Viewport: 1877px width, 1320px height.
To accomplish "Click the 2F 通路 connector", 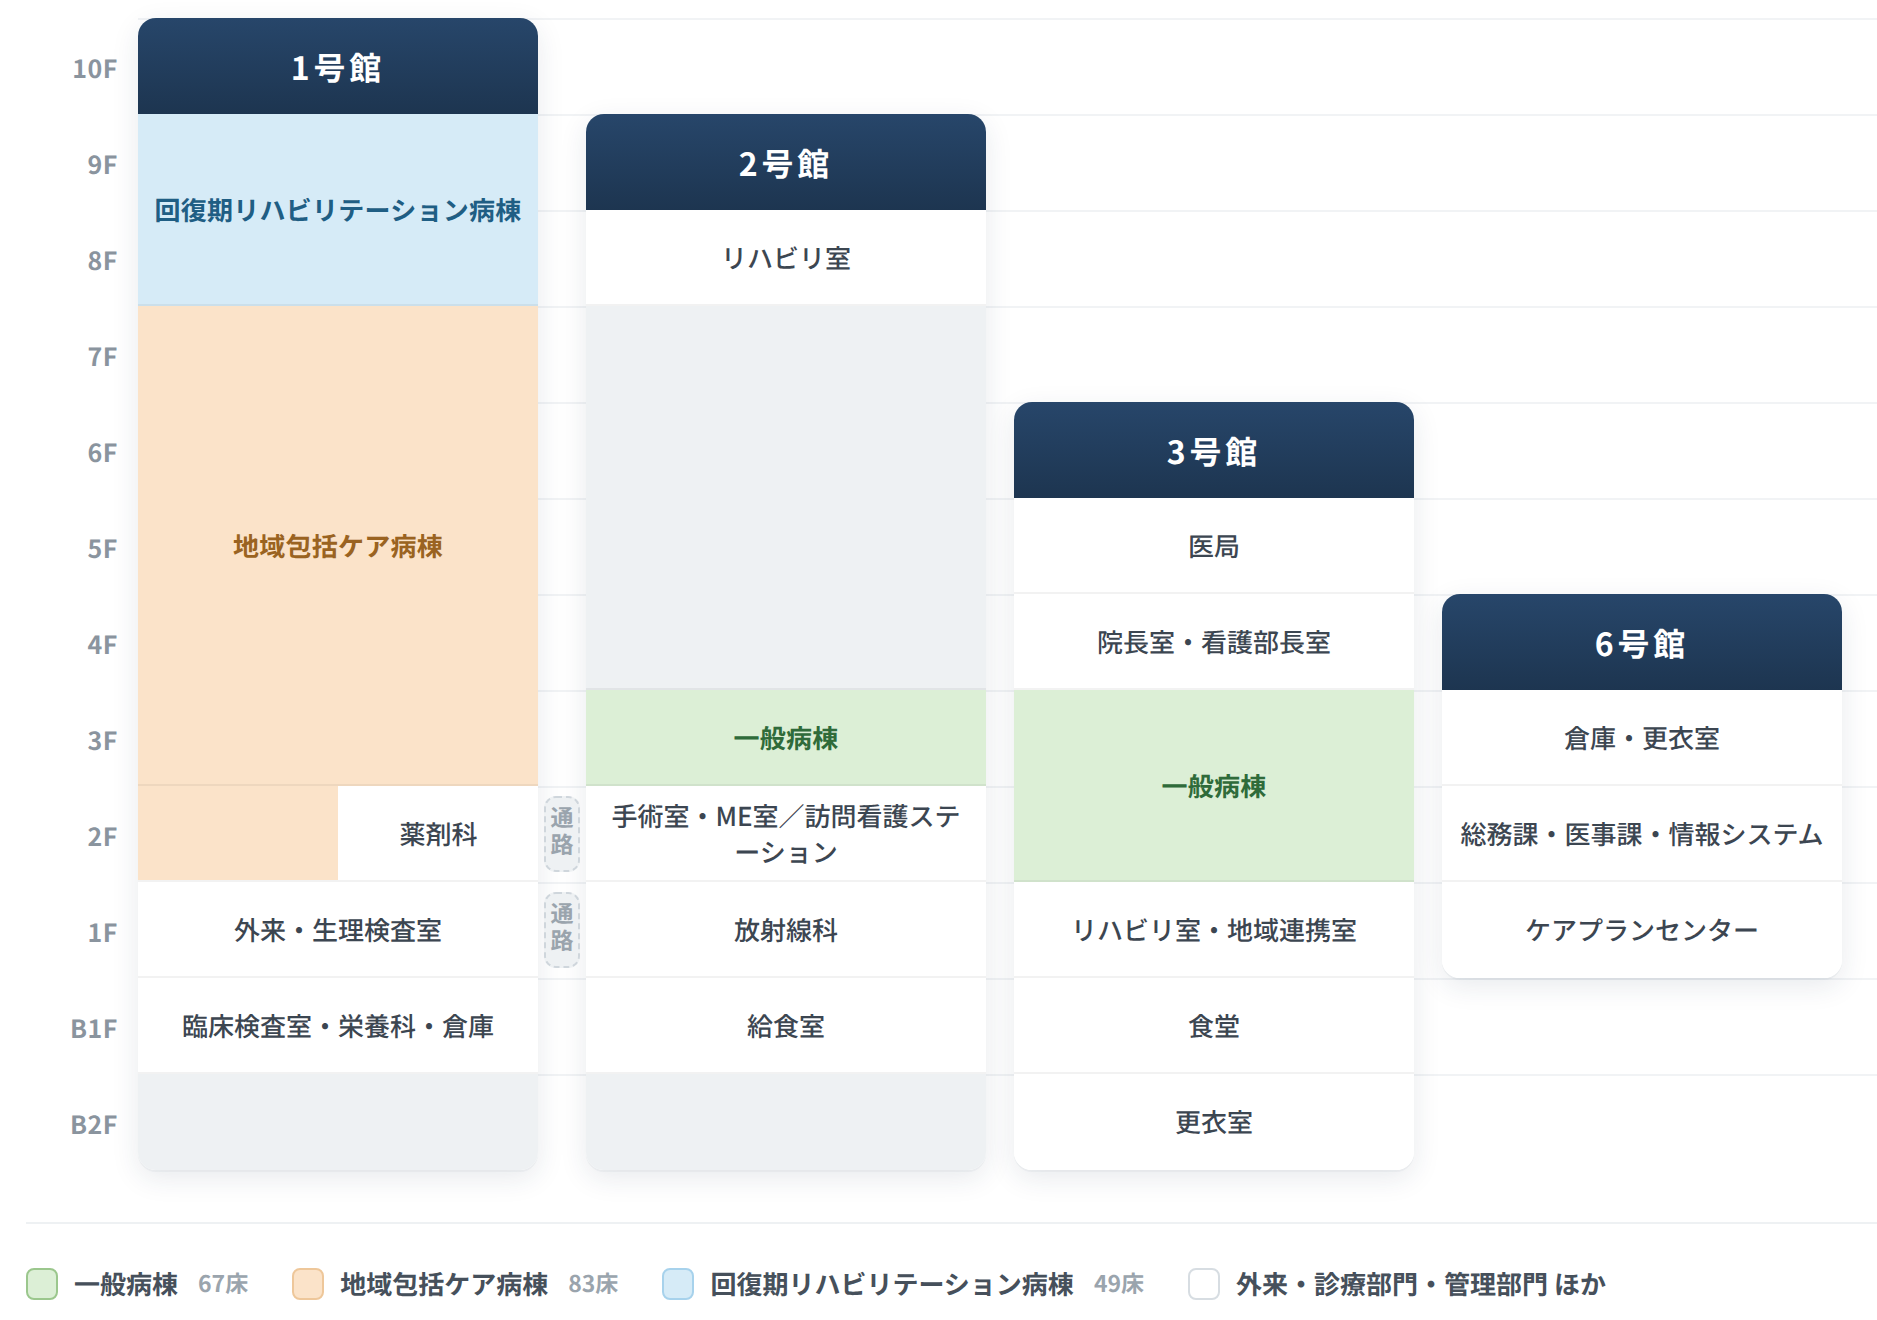I will point(562,834).
